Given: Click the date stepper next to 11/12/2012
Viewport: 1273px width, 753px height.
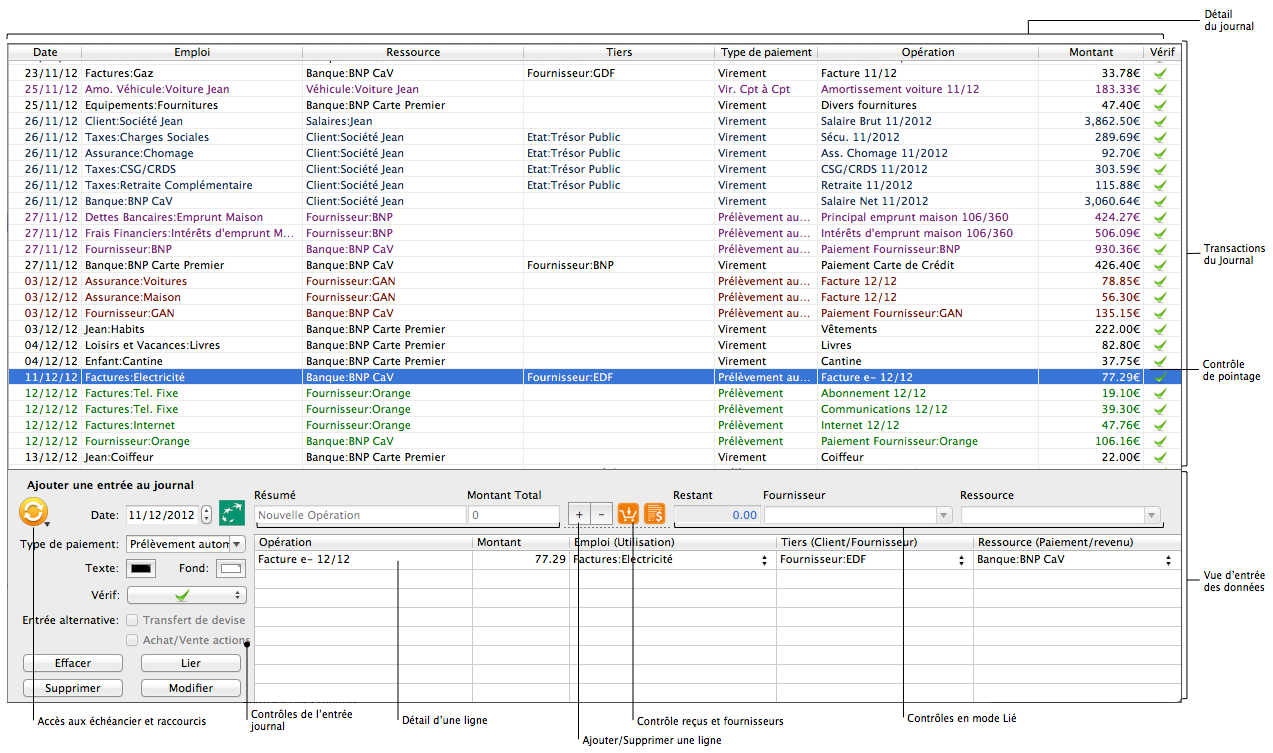Looking at the screenshot, I should point(206,515).
